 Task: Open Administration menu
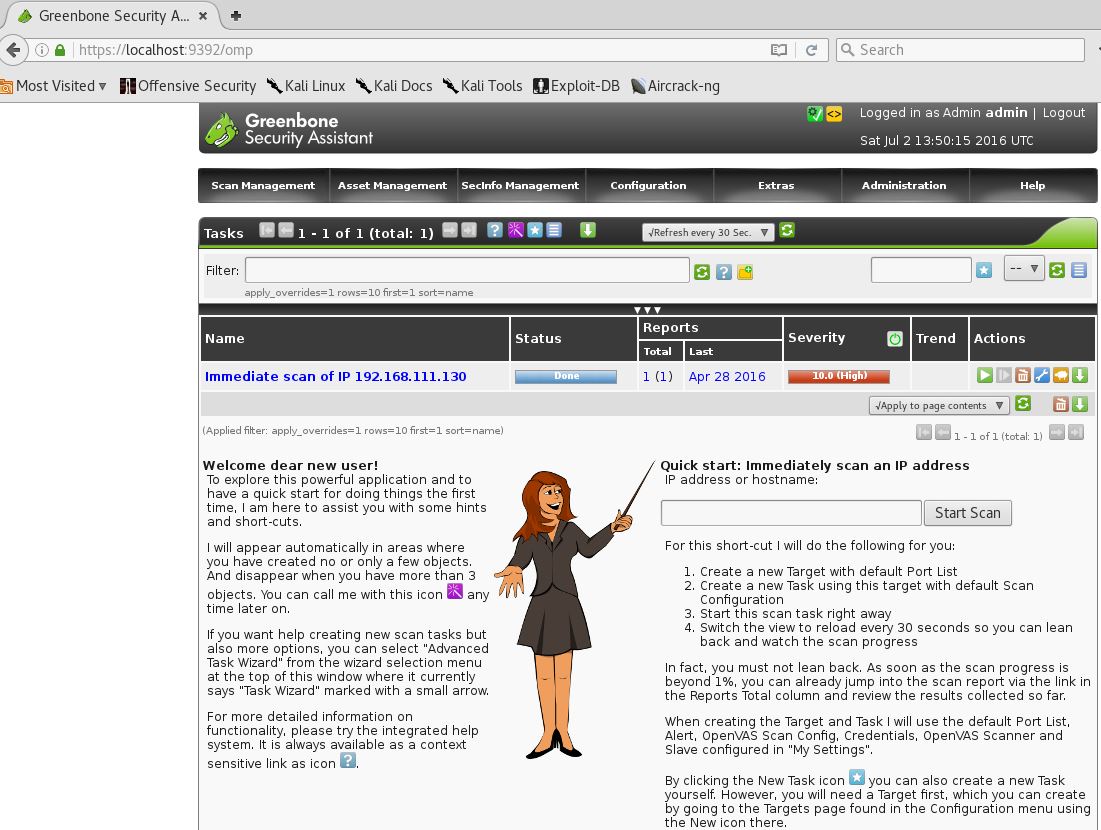point(904,185)
